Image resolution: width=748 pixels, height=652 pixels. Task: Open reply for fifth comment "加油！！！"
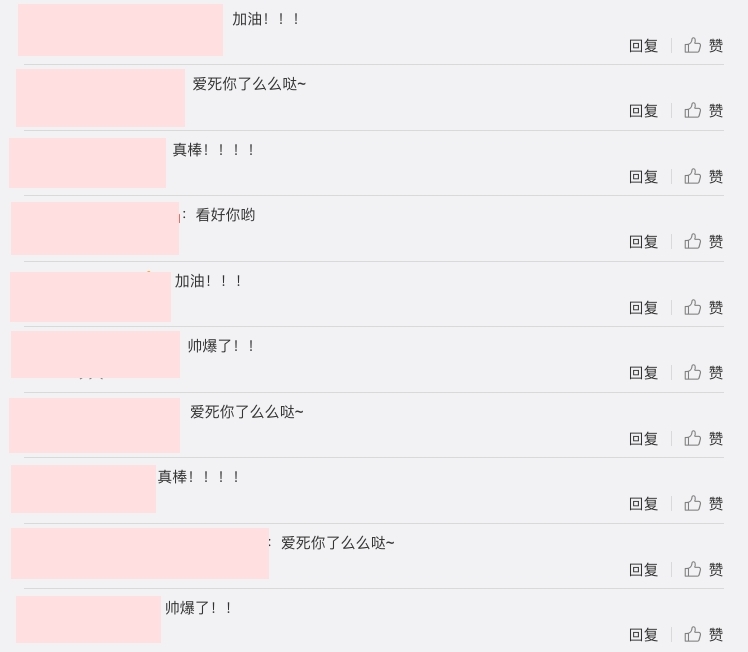click(x=643, y=308)
